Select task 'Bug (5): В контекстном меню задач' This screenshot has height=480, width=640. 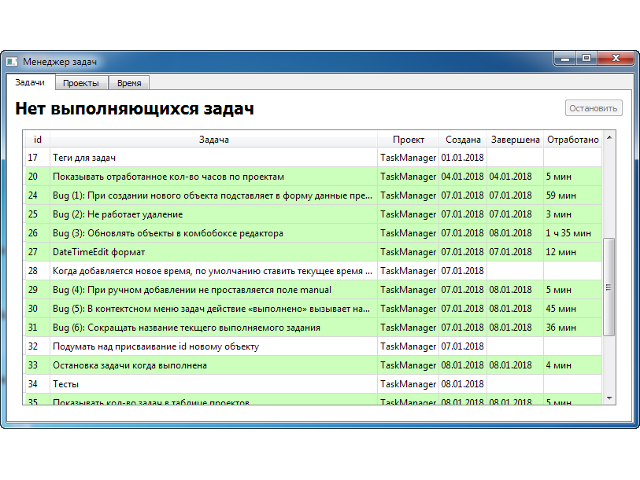[211, 309]
